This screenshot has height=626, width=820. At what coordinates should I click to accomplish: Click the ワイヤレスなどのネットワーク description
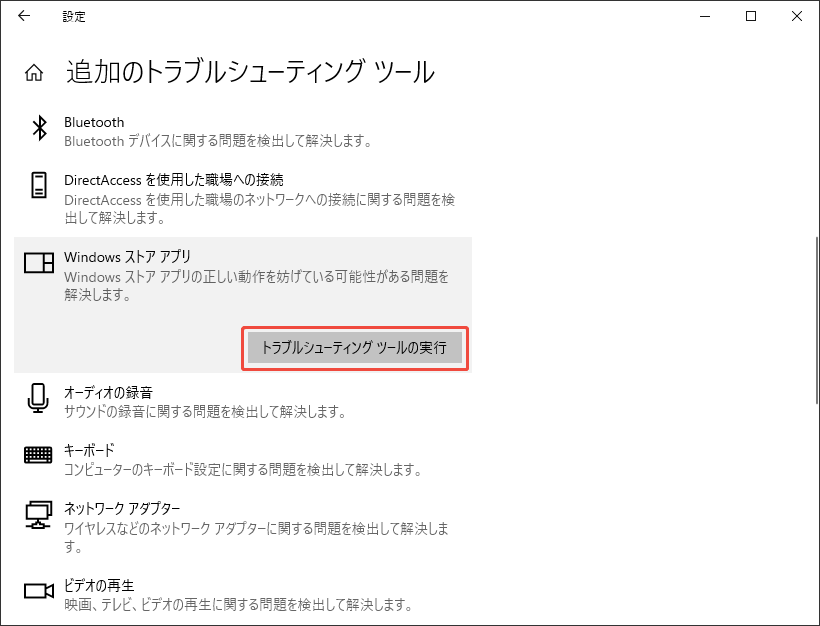[x=256, y=537]
